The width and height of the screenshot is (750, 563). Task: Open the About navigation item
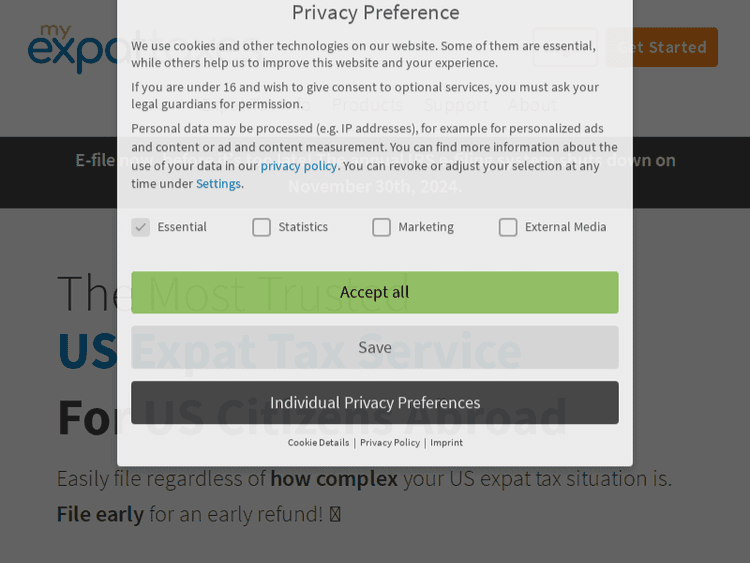533,105
